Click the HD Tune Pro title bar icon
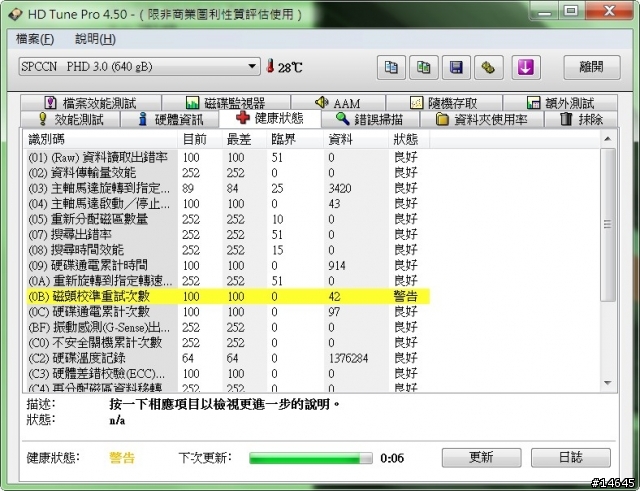Screen dimensions: 640x491 [x=16, y=14]
